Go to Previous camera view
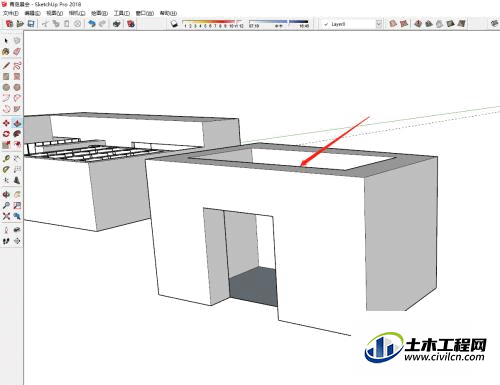 pos(17,216)
